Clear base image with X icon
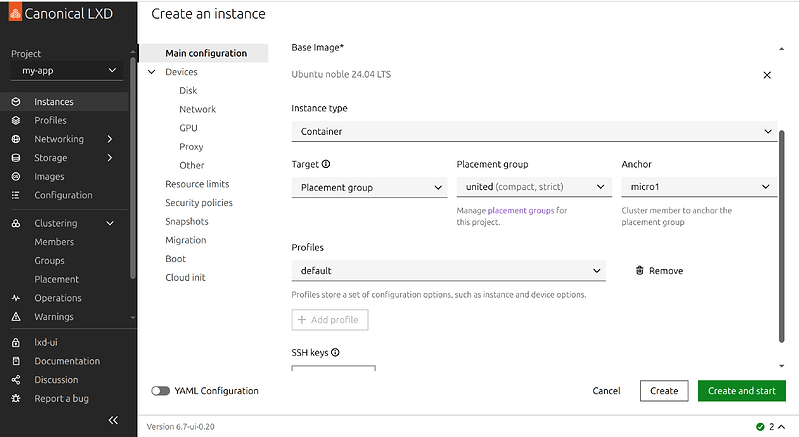This screenshot has width=799, height=437. [x=767, y=75]
